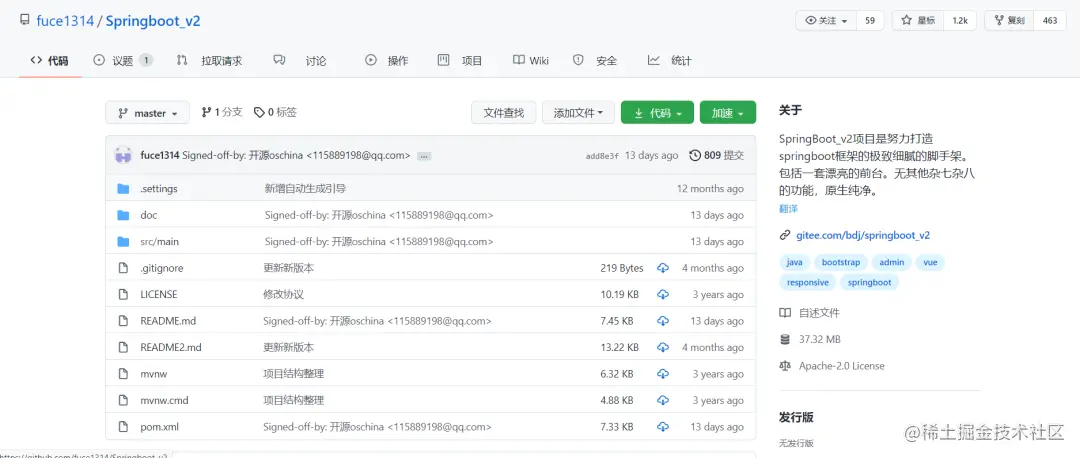Switch to the 讨论 tab

[300, 61]
